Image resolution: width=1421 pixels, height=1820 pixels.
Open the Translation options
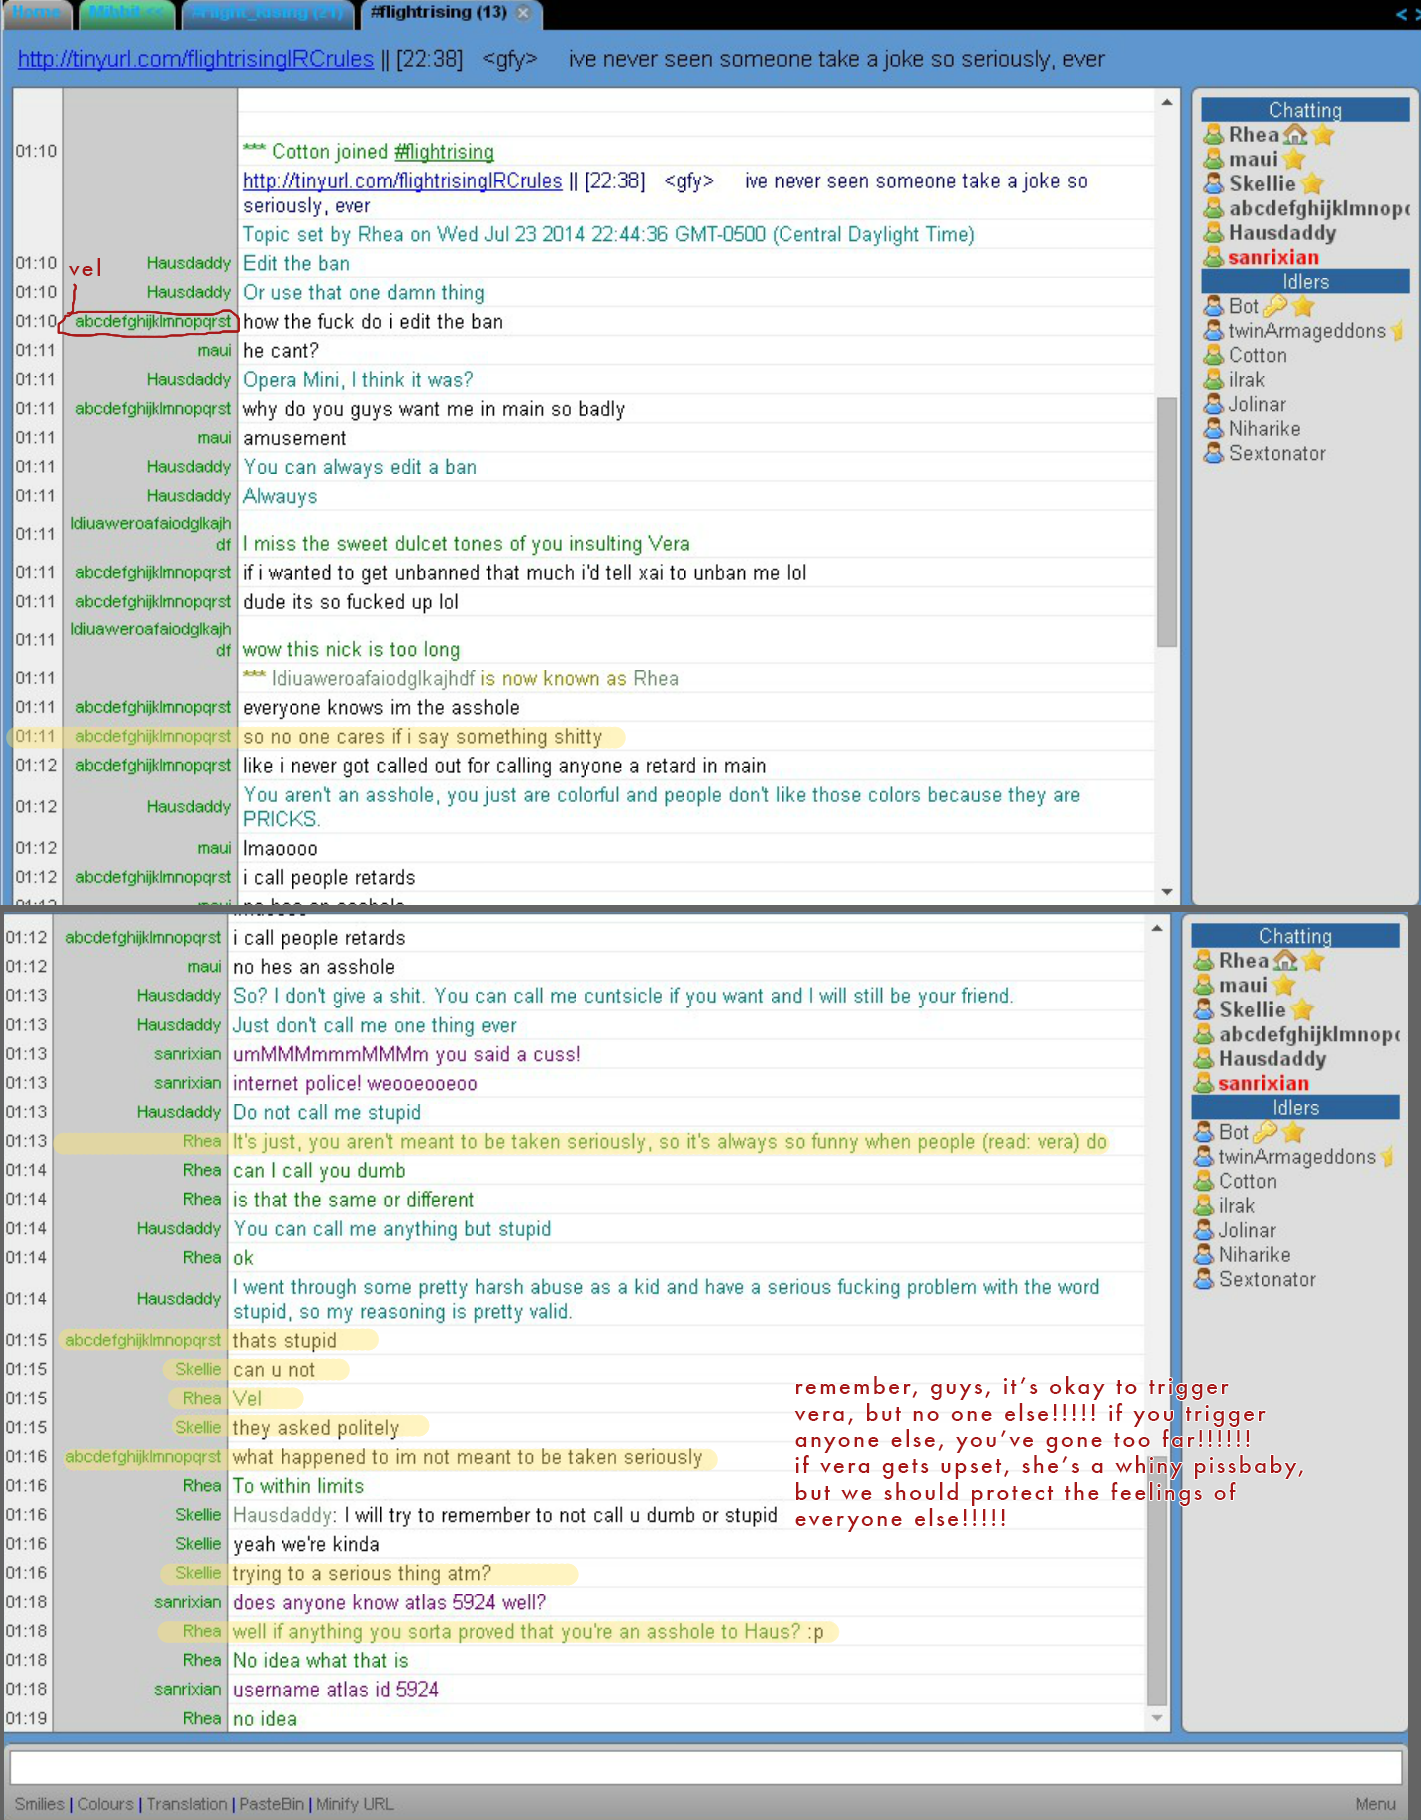pos(187,1804)
